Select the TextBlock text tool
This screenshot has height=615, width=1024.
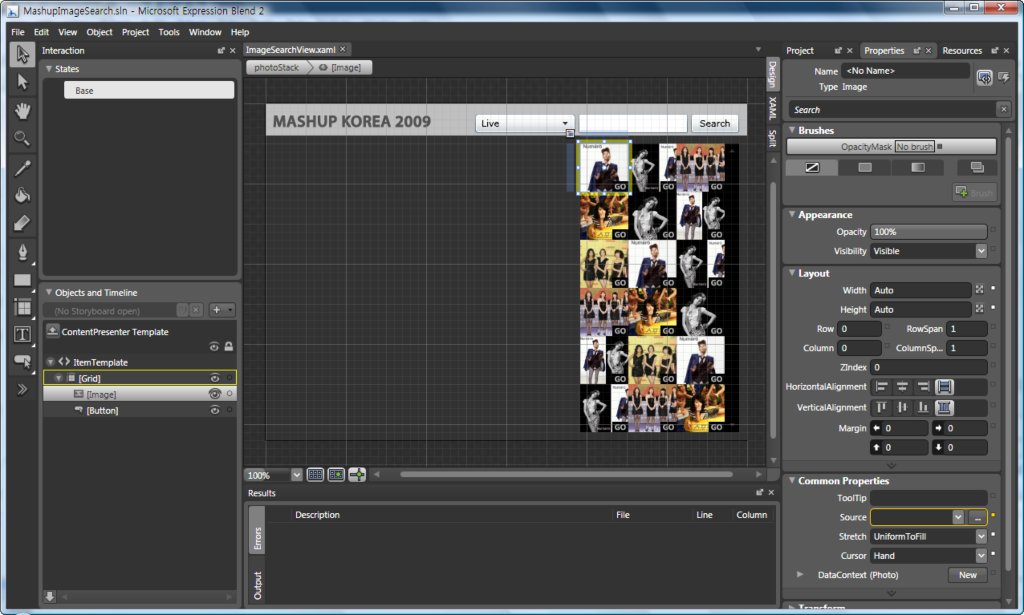pyautogui.click(x=22, y=334)
